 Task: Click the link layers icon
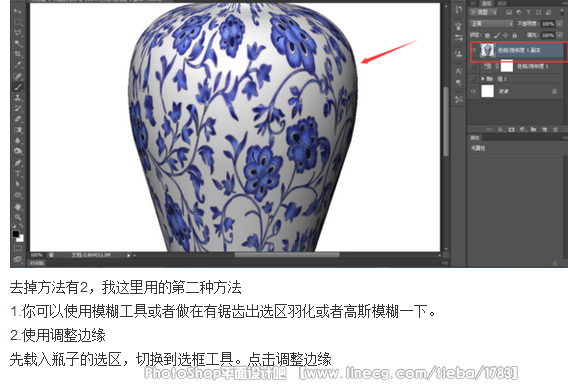pyautogui.click(x=489, y=129)
